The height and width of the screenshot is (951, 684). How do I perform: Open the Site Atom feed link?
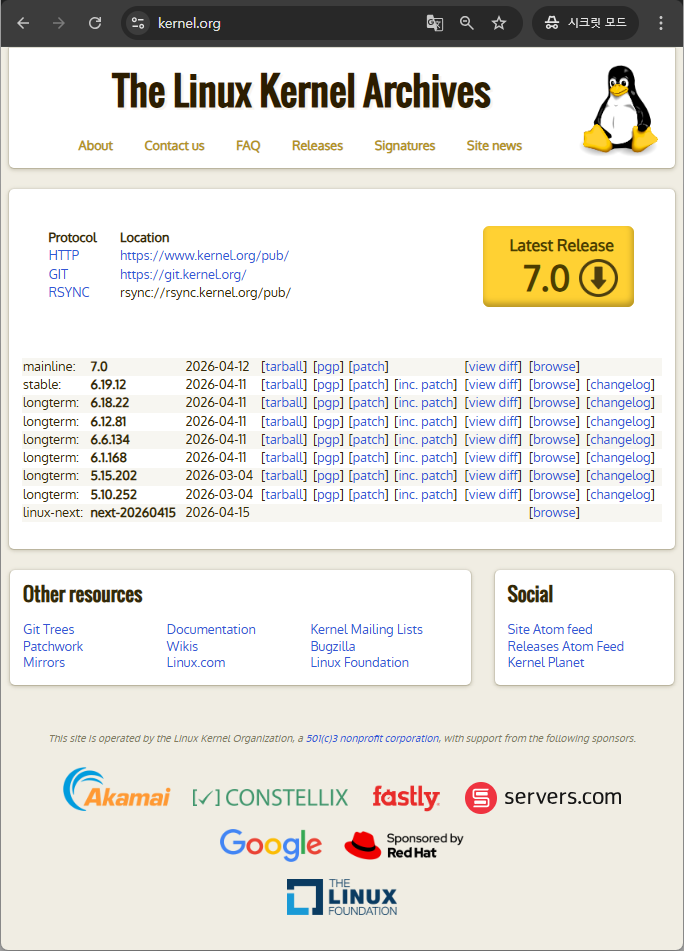click(550, 630)
